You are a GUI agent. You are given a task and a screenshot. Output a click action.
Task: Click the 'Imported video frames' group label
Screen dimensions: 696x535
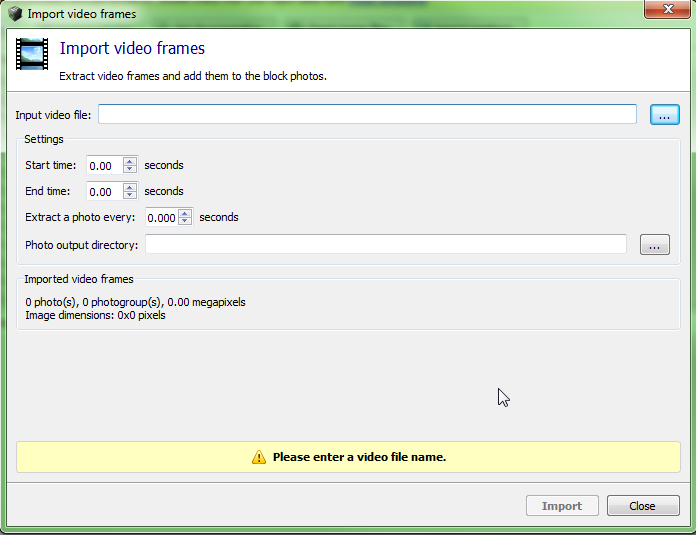[79, 279]
